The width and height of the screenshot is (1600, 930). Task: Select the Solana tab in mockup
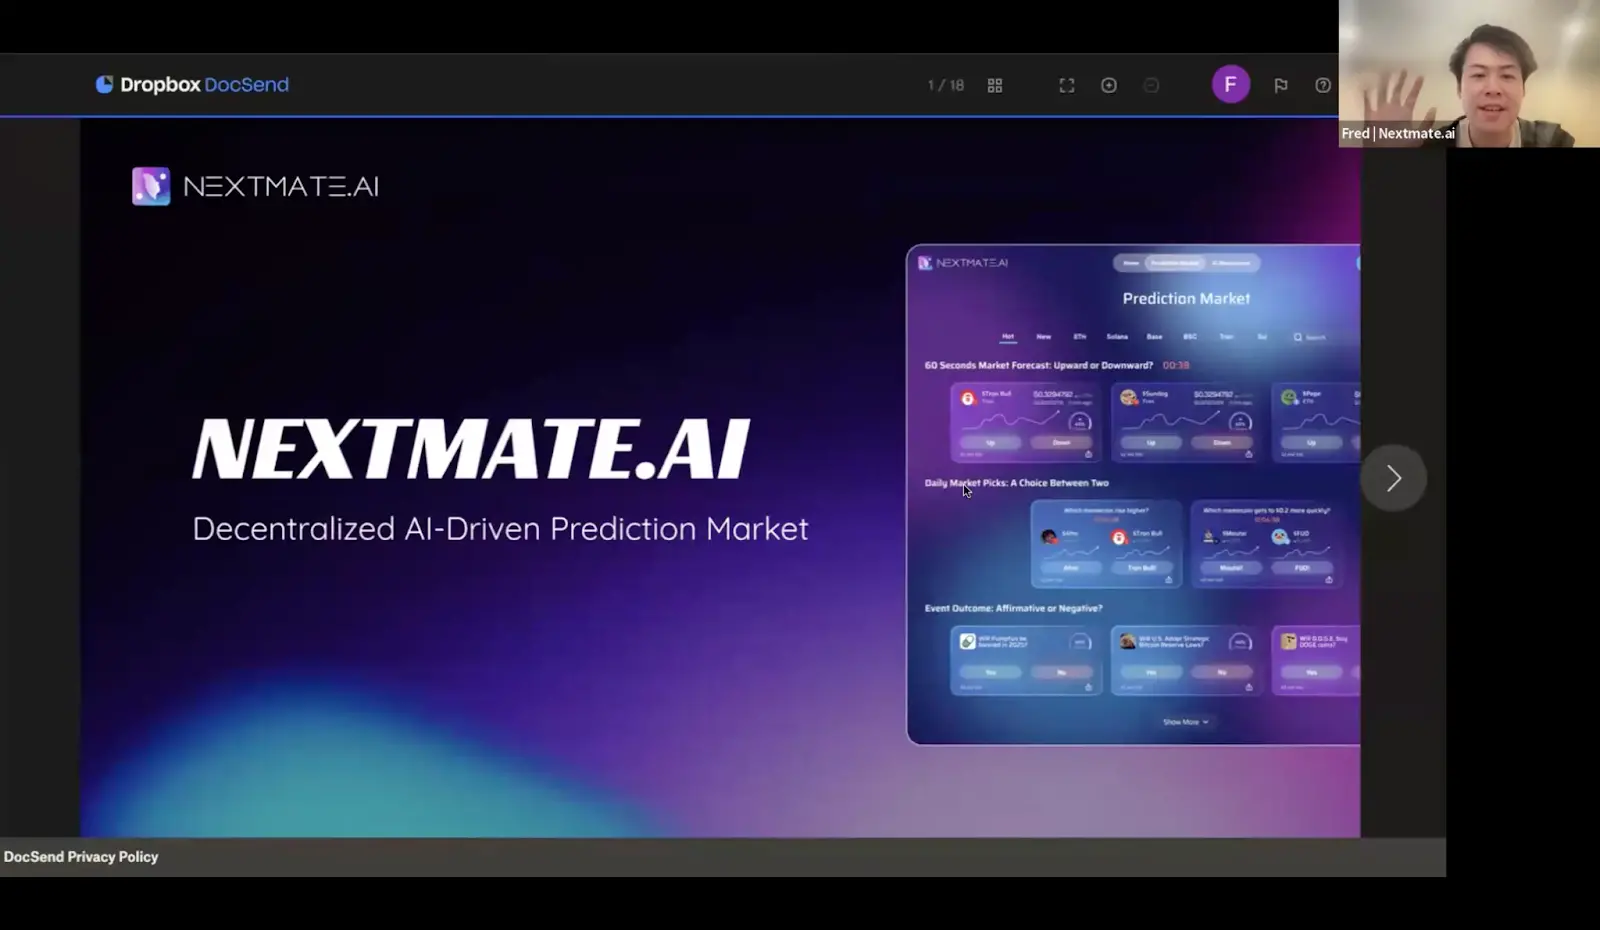pyautogui.click(x=1117, y=337)
